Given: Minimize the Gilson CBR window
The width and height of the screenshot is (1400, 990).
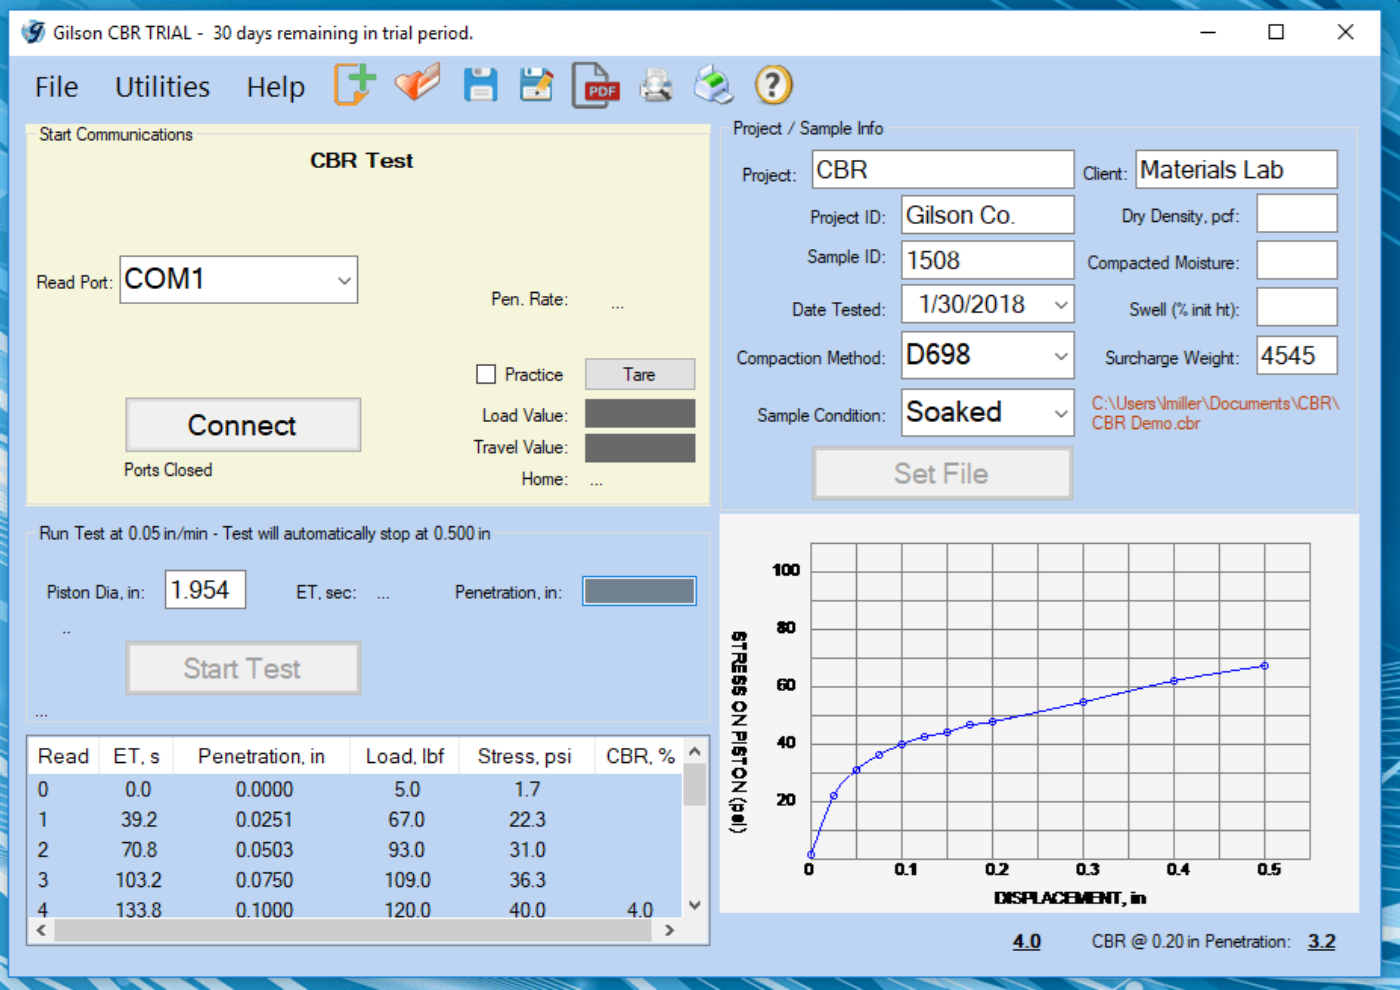Looking at the screenshot, I should (1208, 32).
